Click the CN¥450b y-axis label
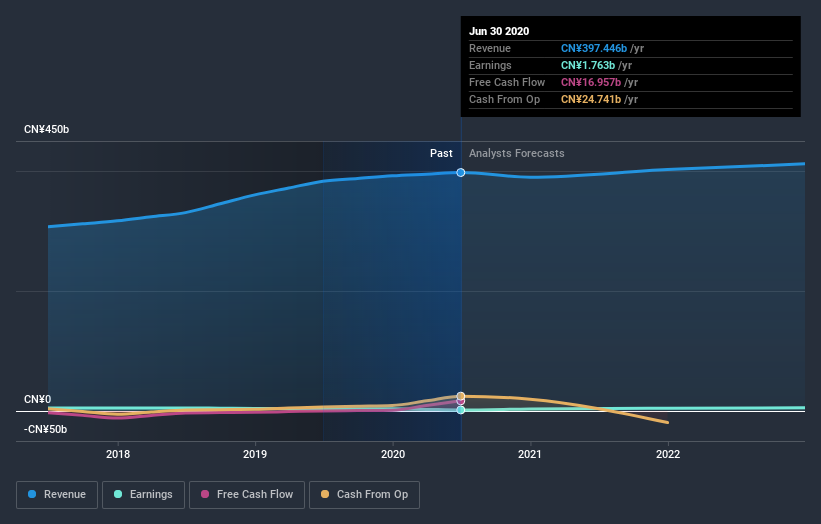Viewport: 821px width, 524px height. click(x=47, y=129)
